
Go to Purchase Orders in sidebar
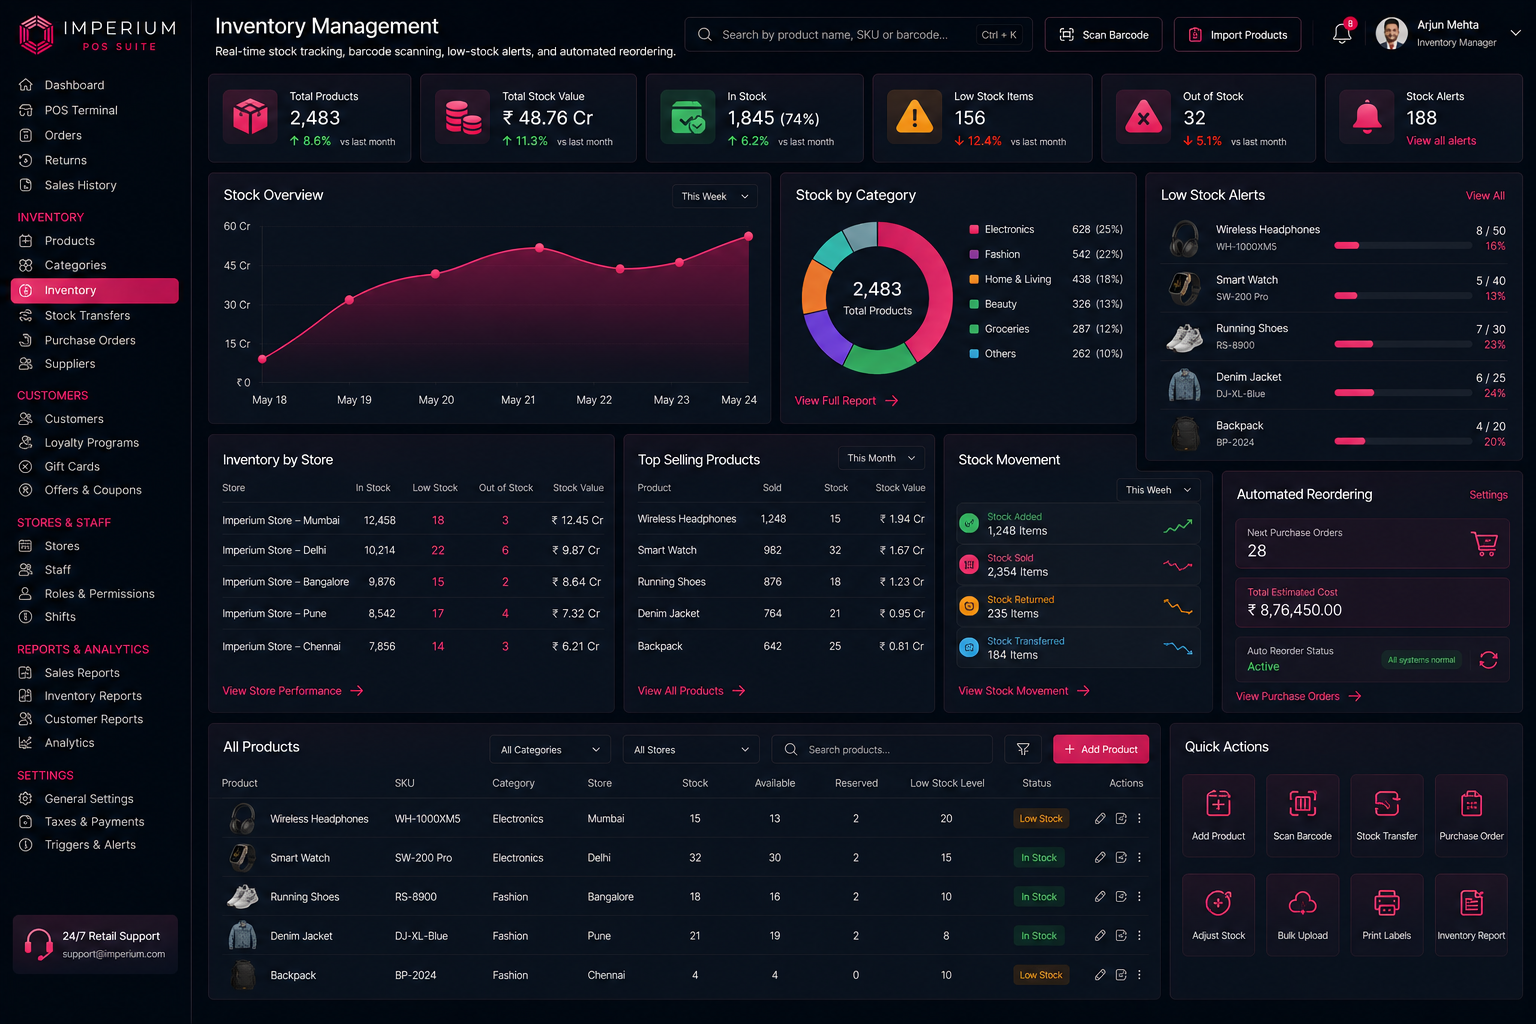pos(90,340)
